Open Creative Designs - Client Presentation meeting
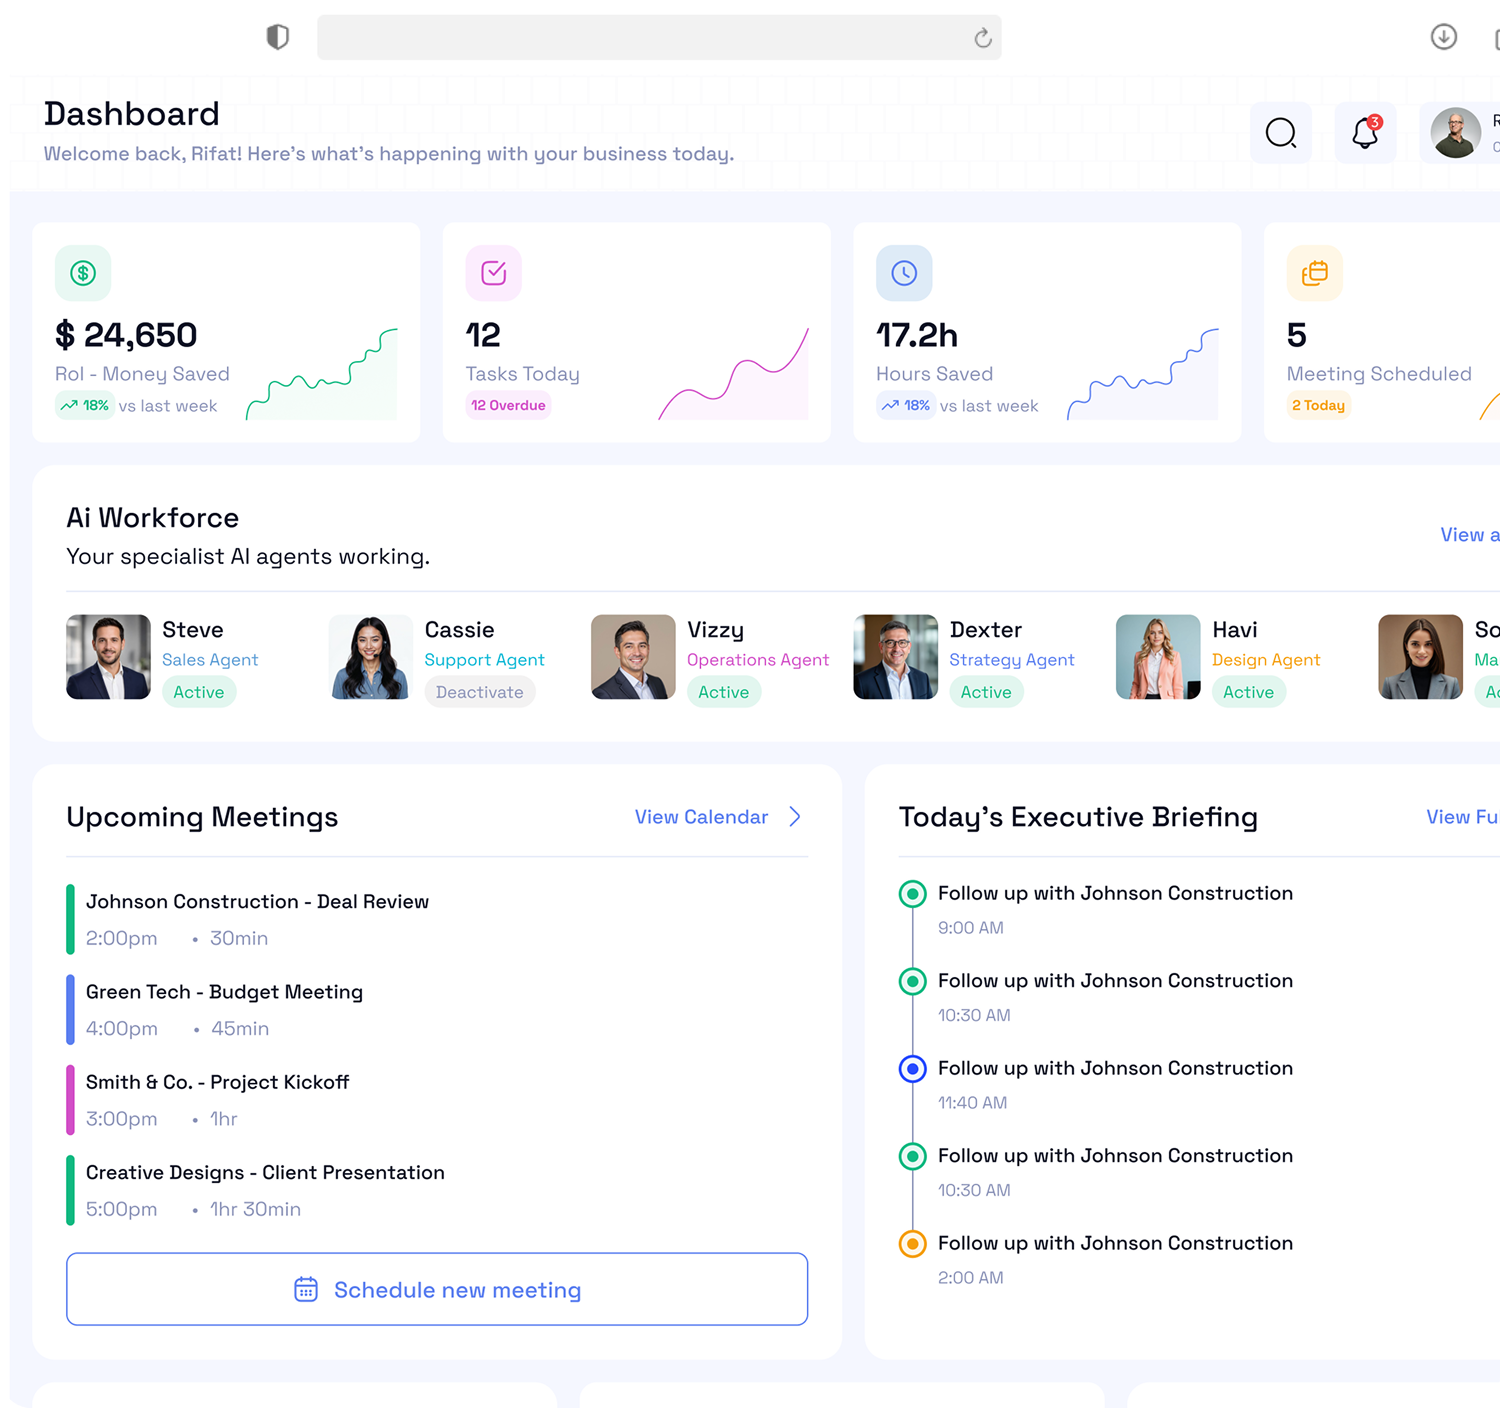The width and height of the screenshot is (1500, 1408). [437, 1190]
